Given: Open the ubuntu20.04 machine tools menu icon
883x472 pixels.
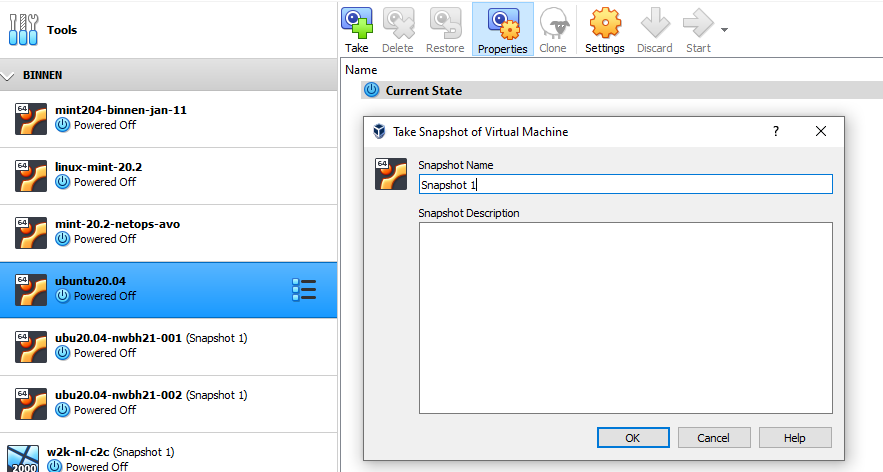Looking at the screenshot, I should (x=304, y=289).
